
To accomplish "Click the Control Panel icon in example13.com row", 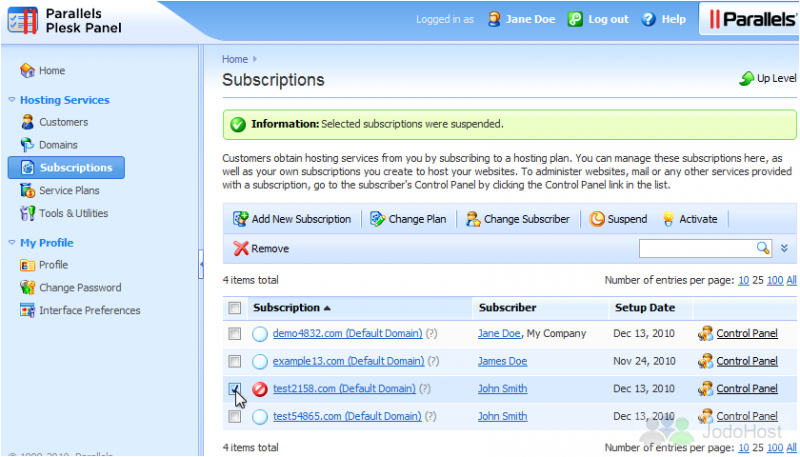I will click(x=705, y=361).
